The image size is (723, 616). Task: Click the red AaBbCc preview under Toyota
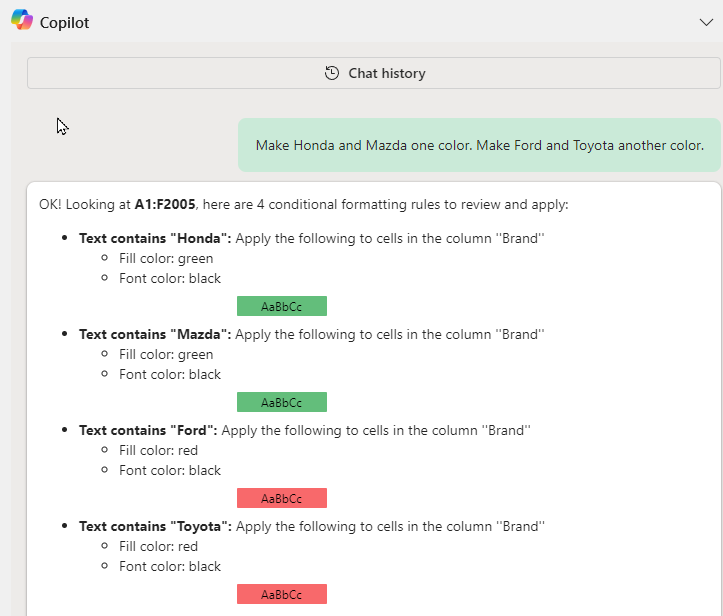pyautogui.click(x=281, y=594)
